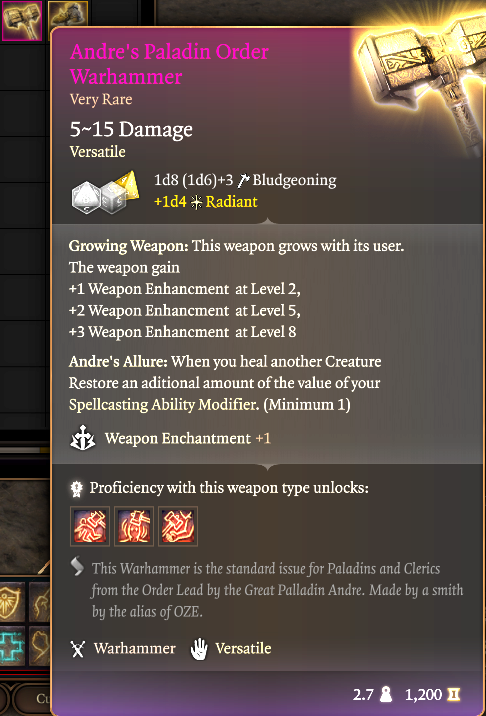Select the boots item in the inventory
486x716 pixels.
pos(68,14)
